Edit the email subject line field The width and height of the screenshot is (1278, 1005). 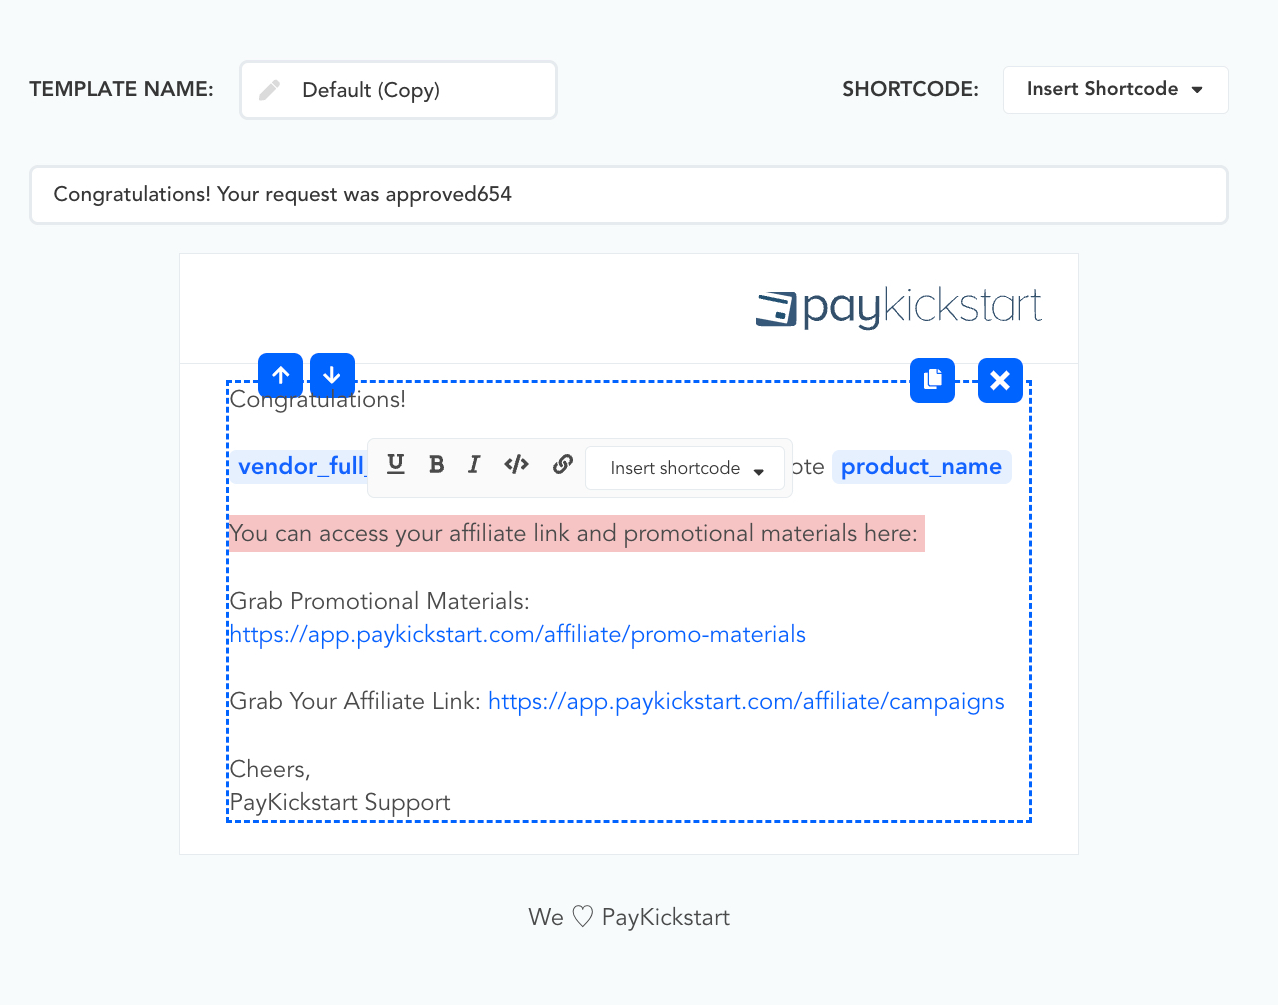(x=628, y=195)
